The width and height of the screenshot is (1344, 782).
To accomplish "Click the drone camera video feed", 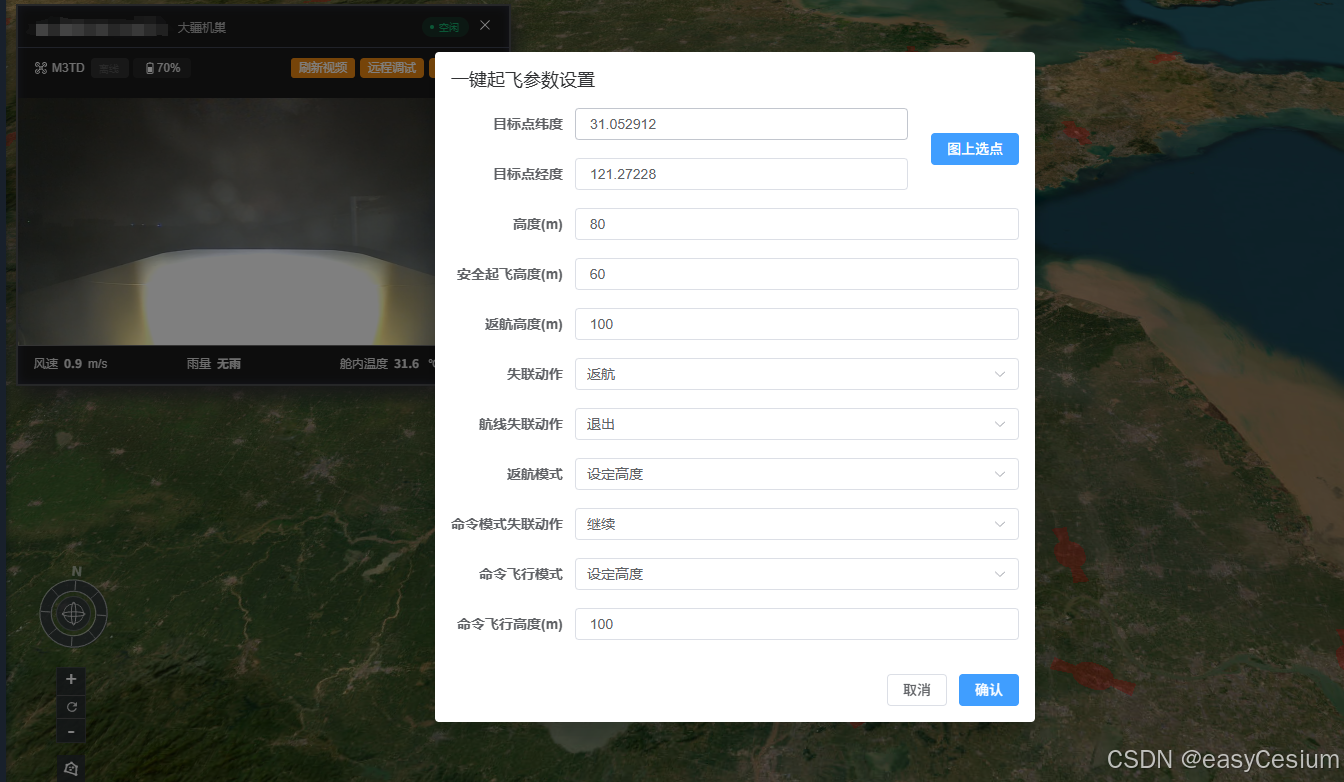I will tap(227, 221).
